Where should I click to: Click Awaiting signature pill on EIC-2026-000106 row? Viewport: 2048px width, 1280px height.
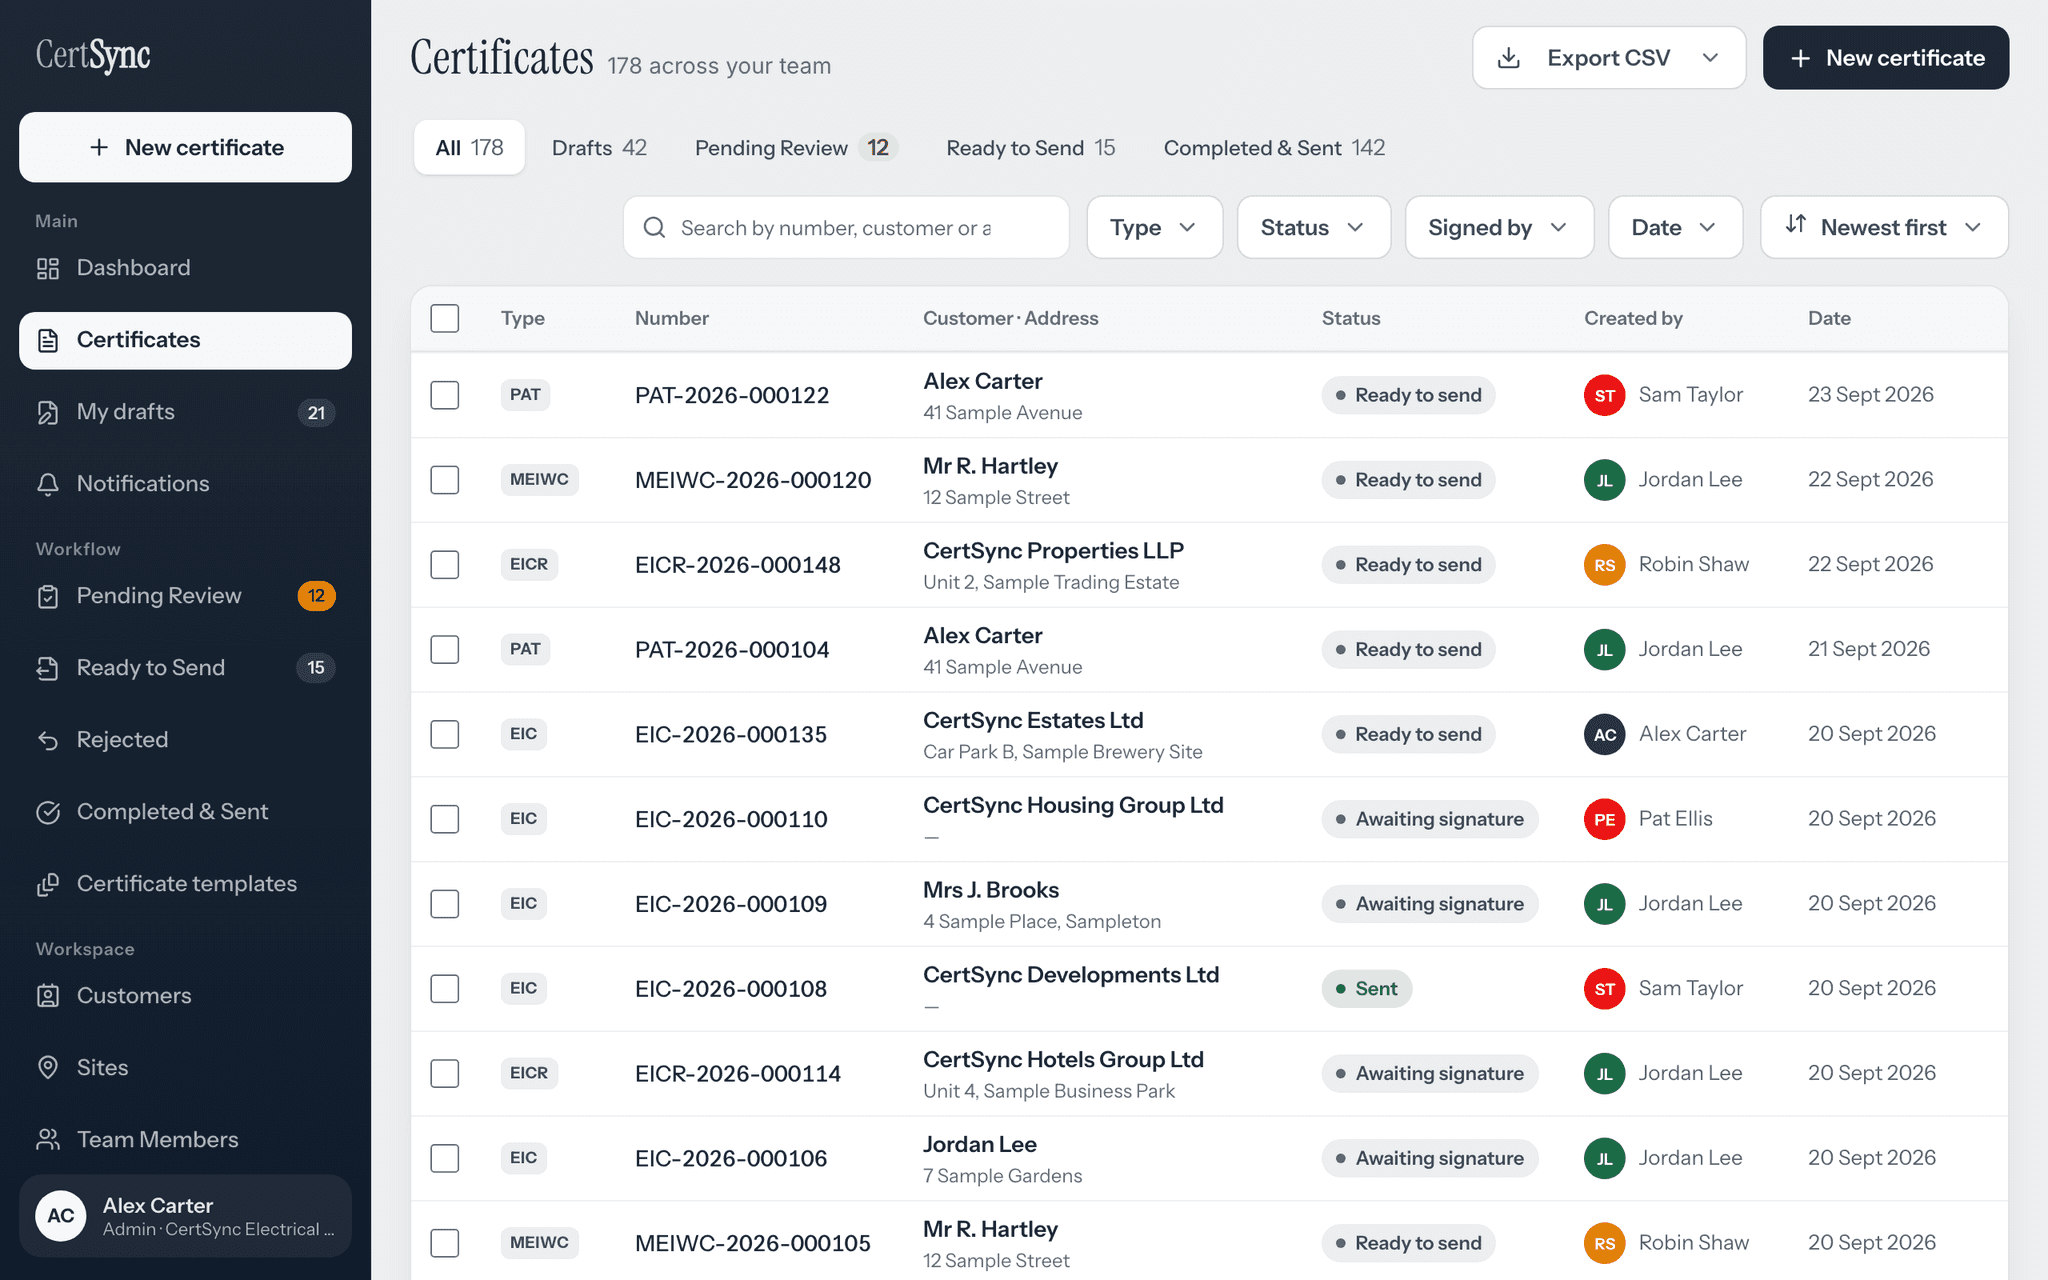click(x=1429, y=1158)
